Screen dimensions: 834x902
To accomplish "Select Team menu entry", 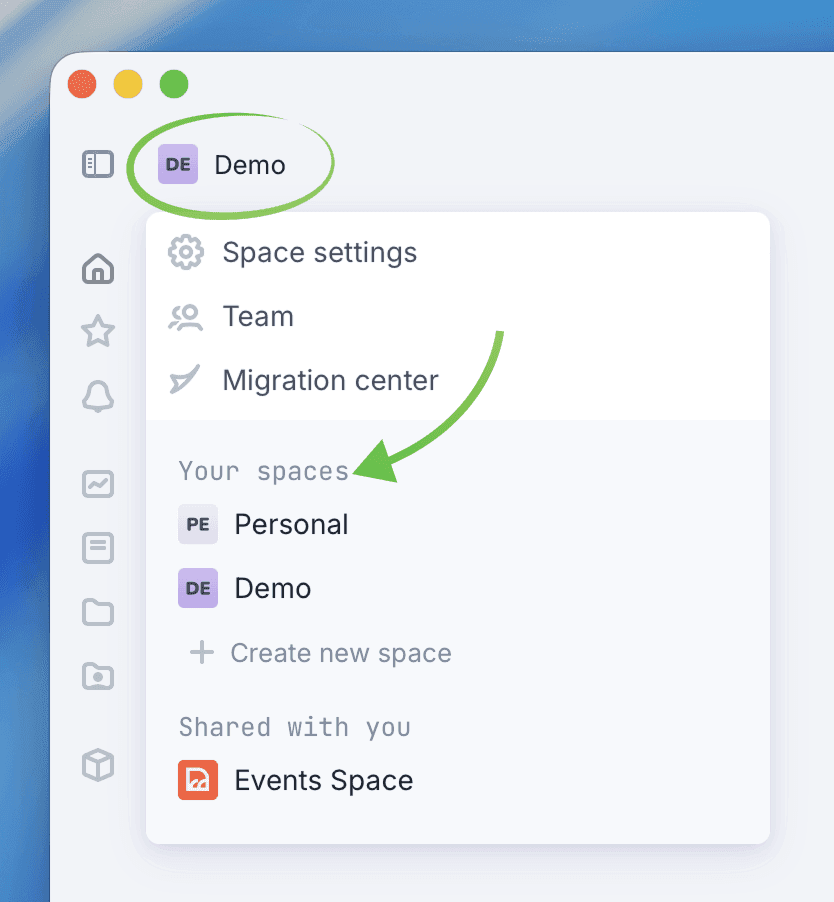I will (258, 317).
